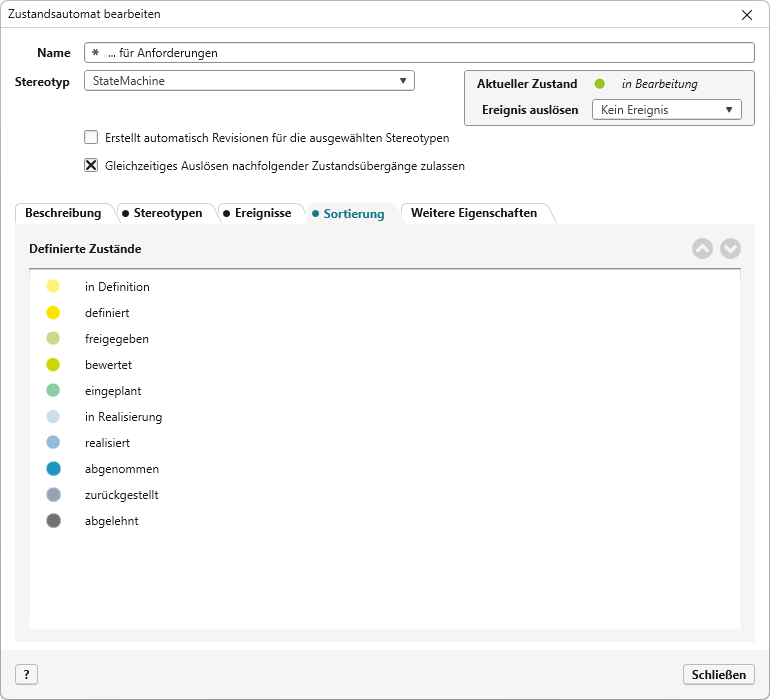This screenshot has height=700, width=770.
Task: Go to the Ereignisse tab
Action: (257, 213)
